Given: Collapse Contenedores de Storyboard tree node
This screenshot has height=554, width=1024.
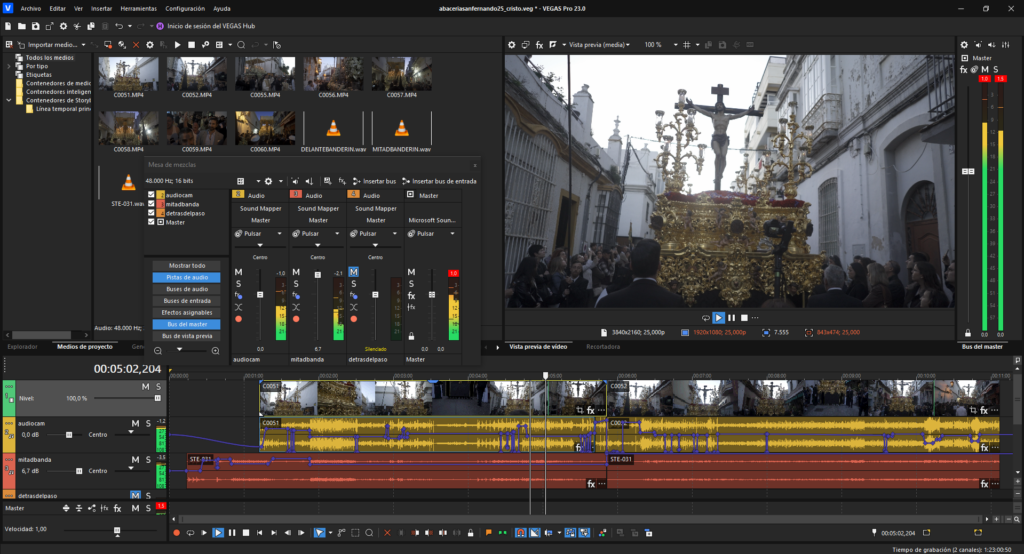Looking at the screenshot, I should pos(8,101).
